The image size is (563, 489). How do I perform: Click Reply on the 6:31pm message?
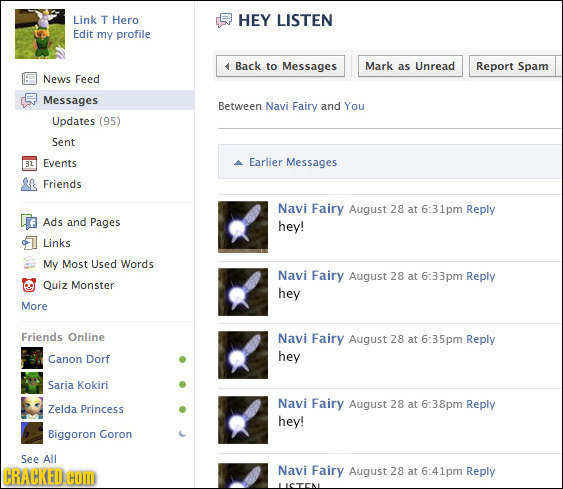480,209
